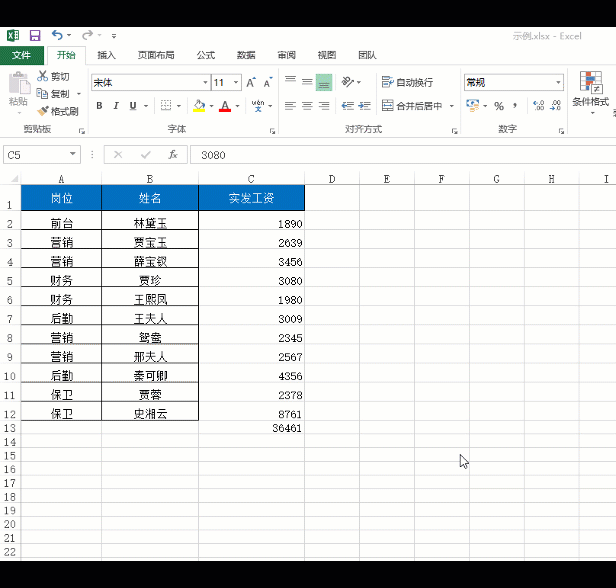The width and height of the screenshot is (616, 588).
Task: Expand font color options arrow
Action: pyautogui.click(x=237, y=106)
